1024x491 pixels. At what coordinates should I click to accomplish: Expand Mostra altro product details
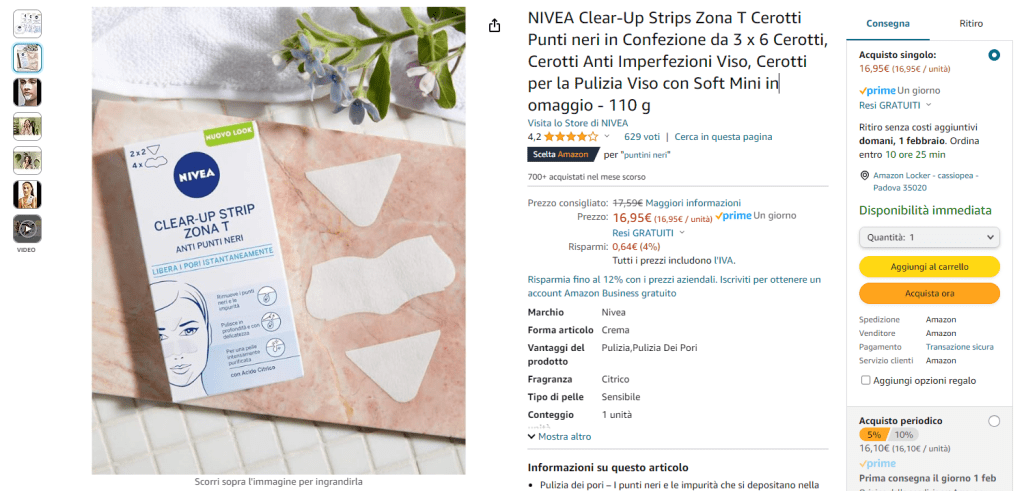[x=560, y=437]
